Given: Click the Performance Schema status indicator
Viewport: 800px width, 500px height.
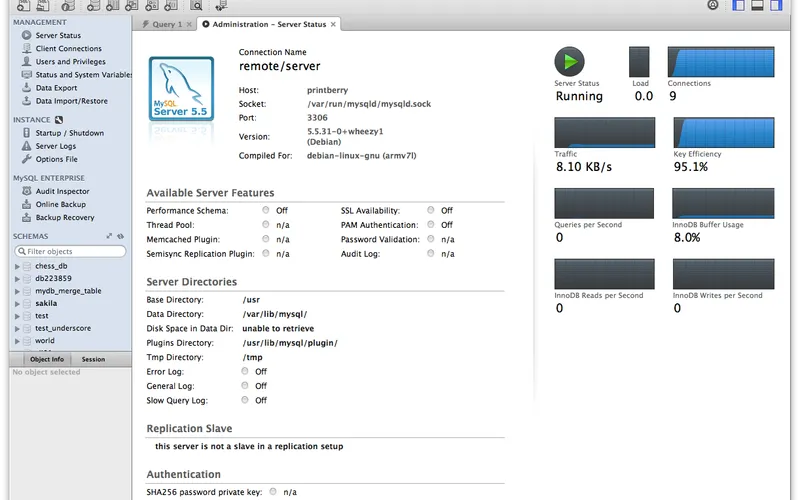Looking at the screenshot, I should point(266,211).
